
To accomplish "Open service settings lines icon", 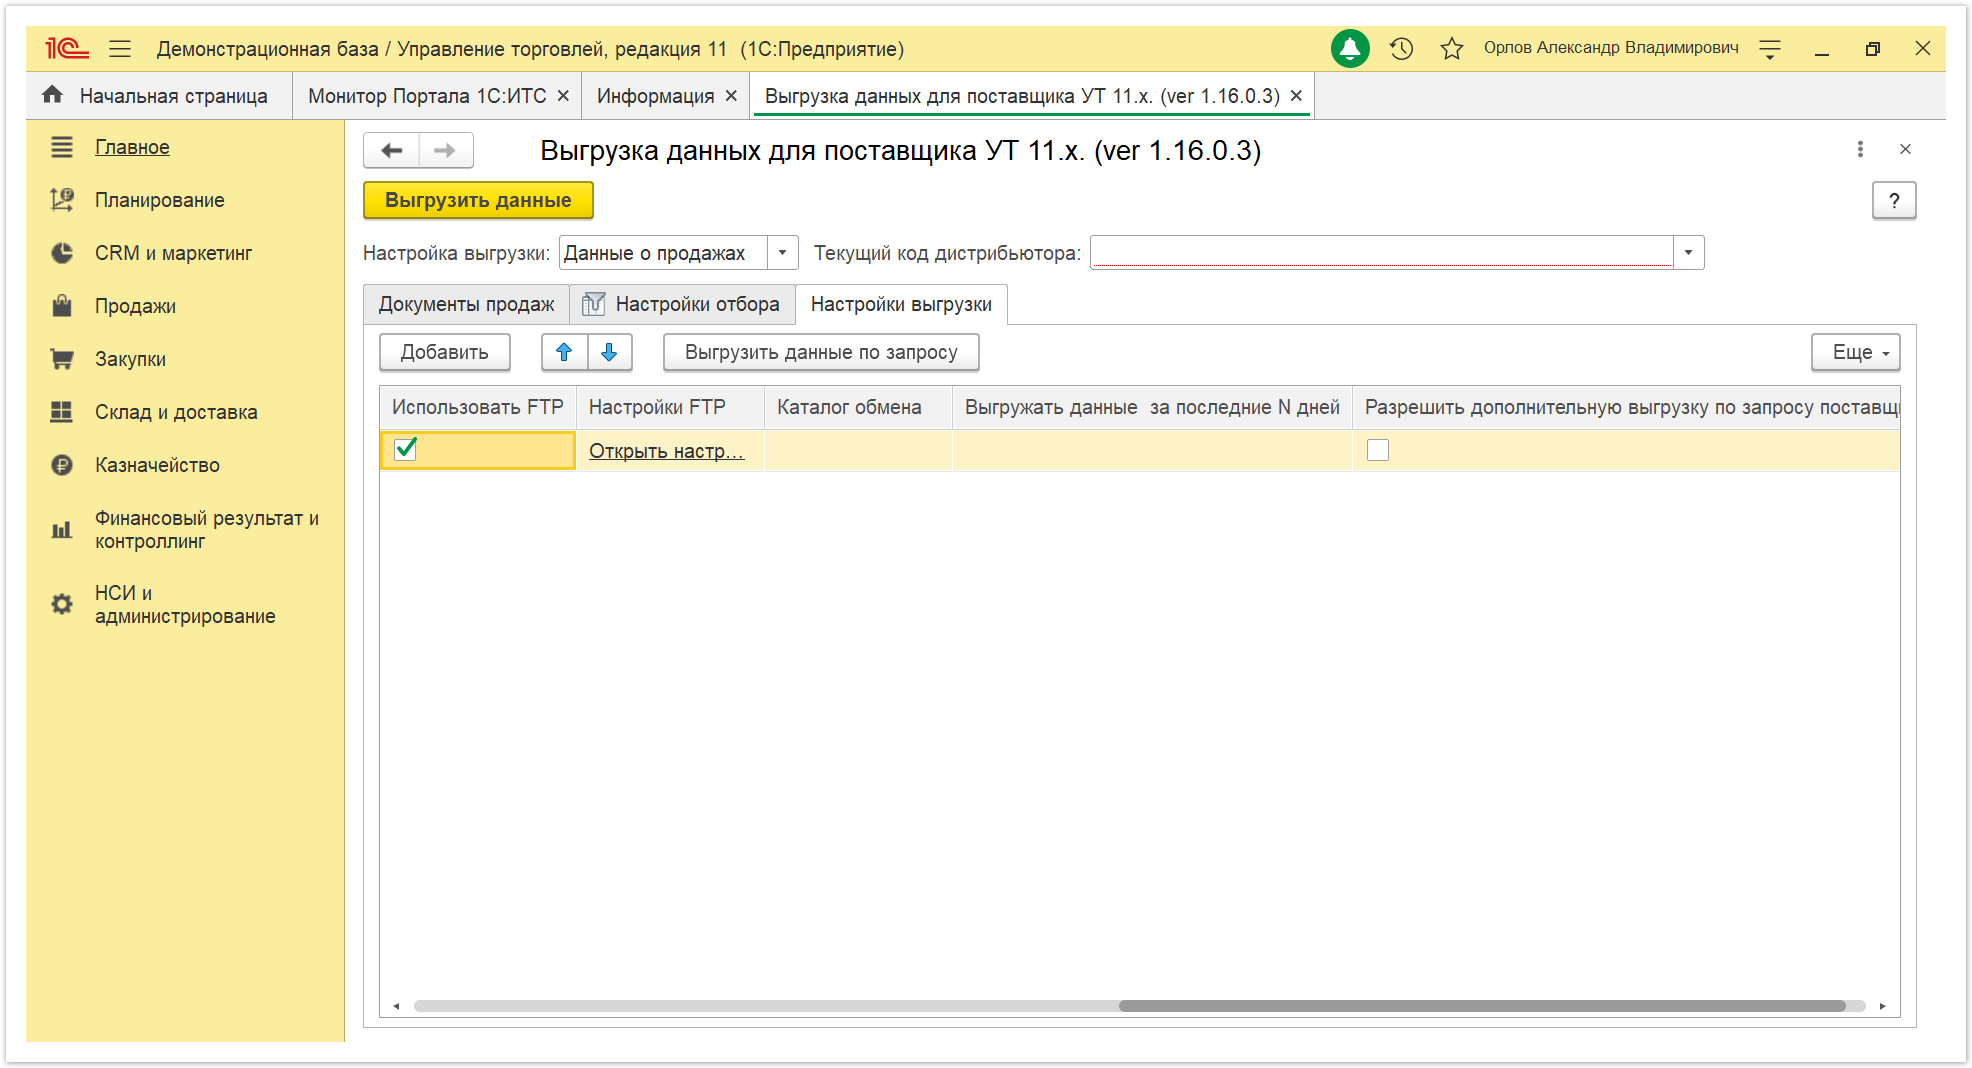I will click(1770, 48).
